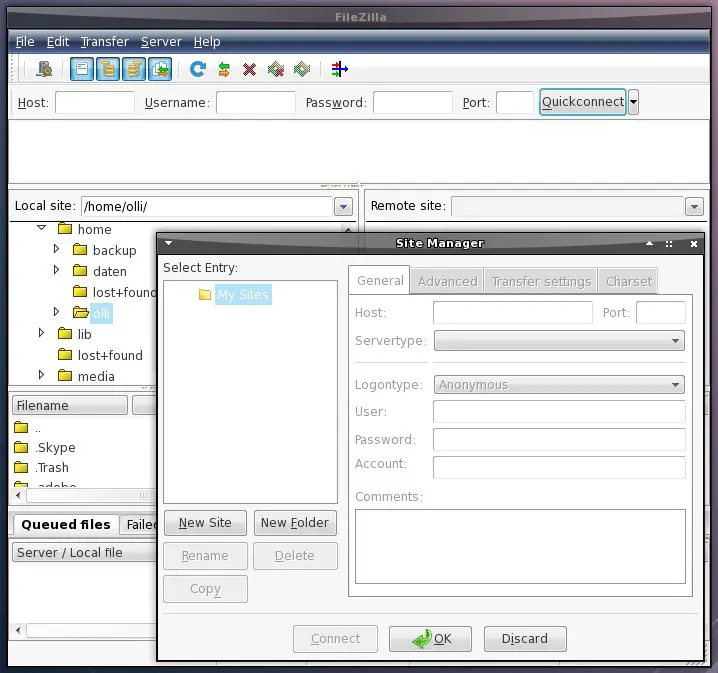Open the Quickconnect history dropdown arrow
Viewport: 718px width, 673px height.
pyautogui.click(x=633, y=102)
